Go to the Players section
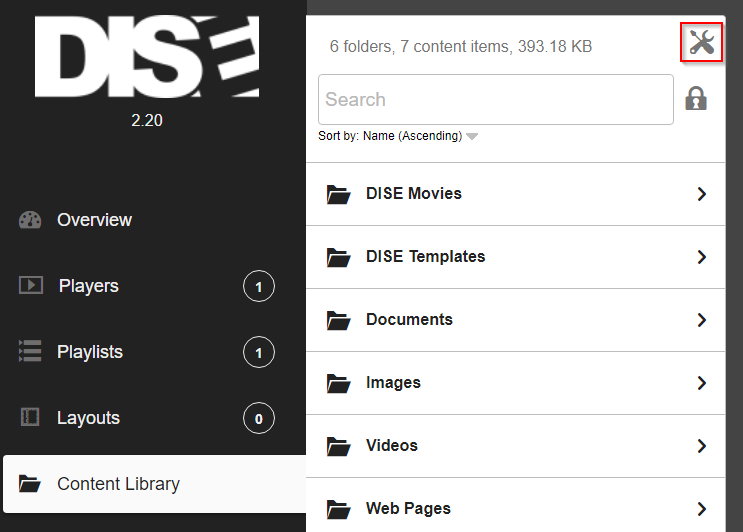The height and width of the screenshot is (532, 743). 89,286
